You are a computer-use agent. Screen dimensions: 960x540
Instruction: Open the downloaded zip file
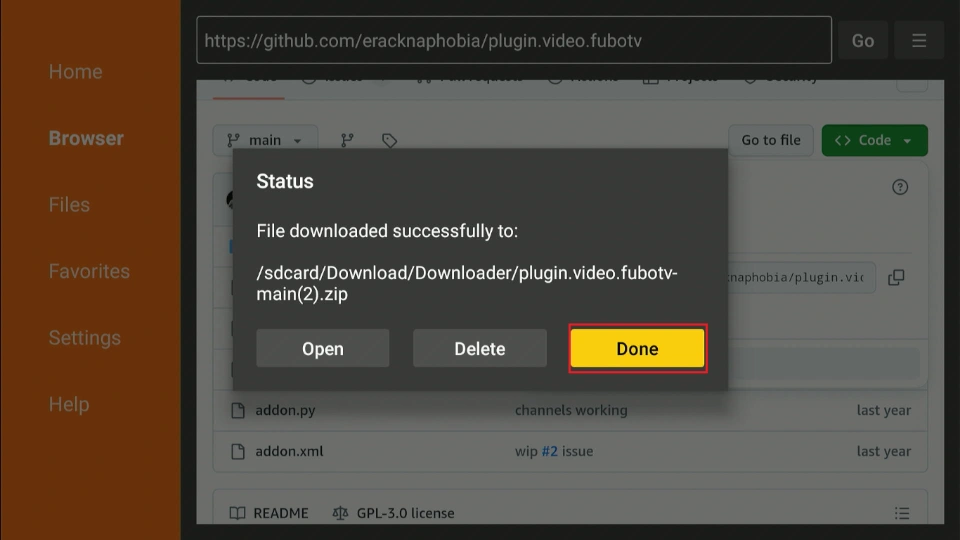pyautogui.click(x=323, y=348)
